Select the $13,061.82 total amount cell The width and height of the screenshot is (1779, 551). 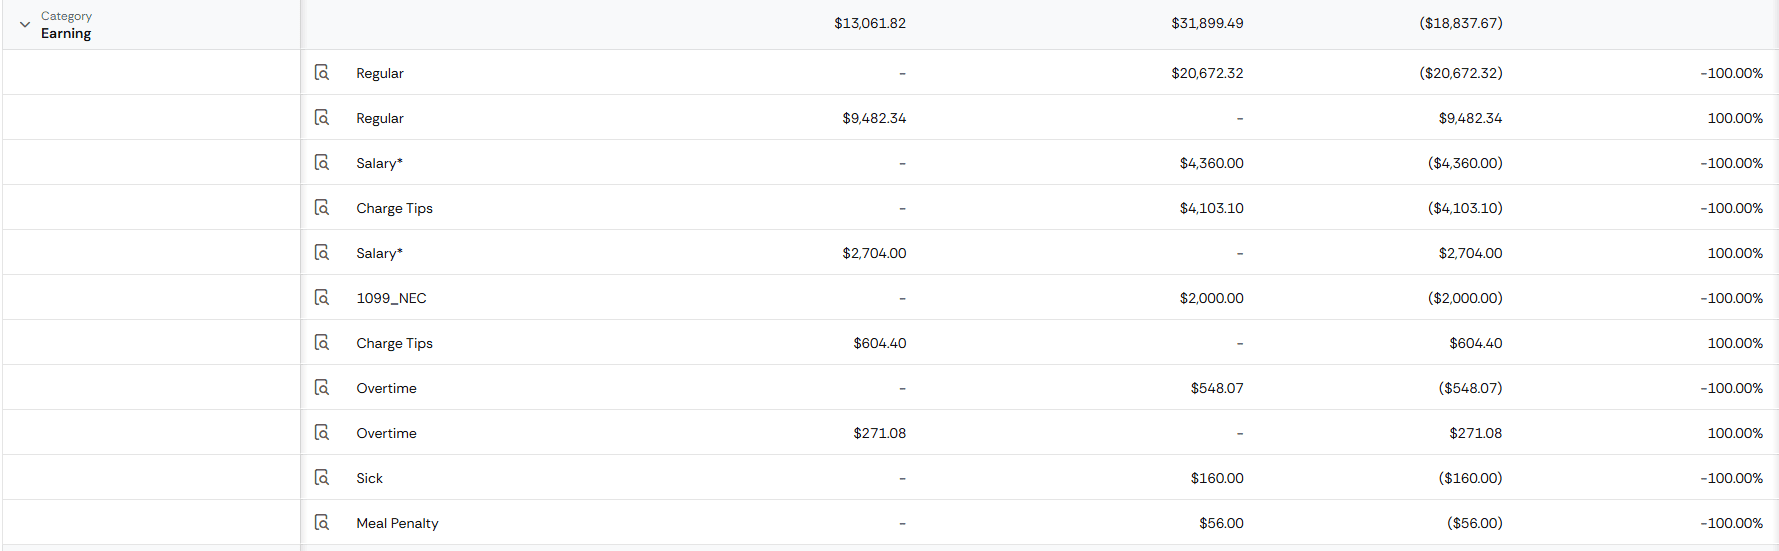[x=870, y=23]
